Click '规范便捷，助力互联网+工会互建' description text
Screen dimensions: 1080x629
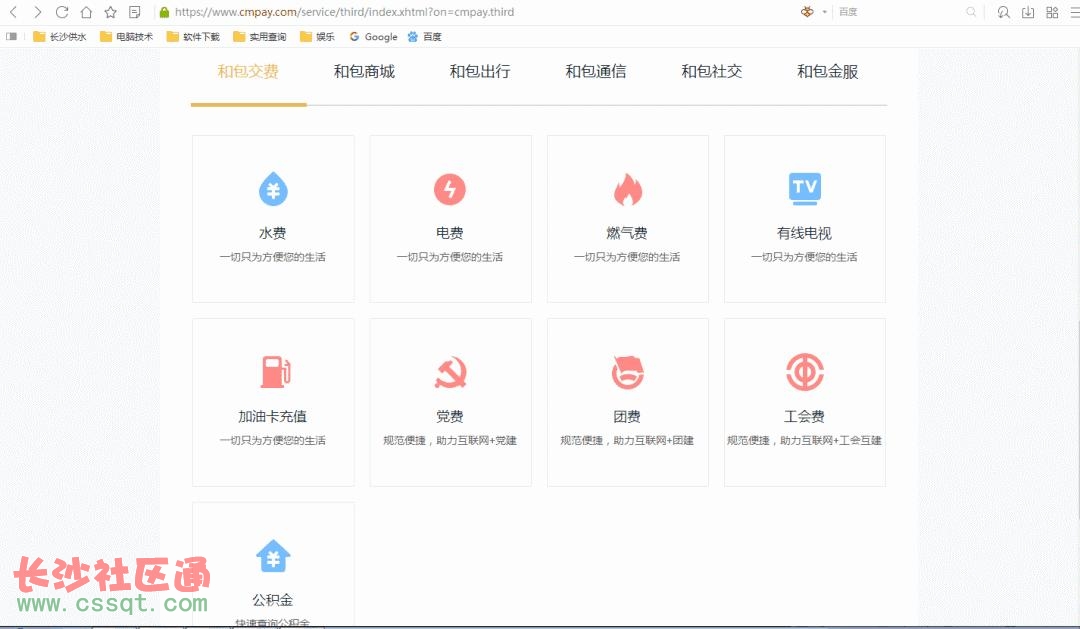[804, 440]
